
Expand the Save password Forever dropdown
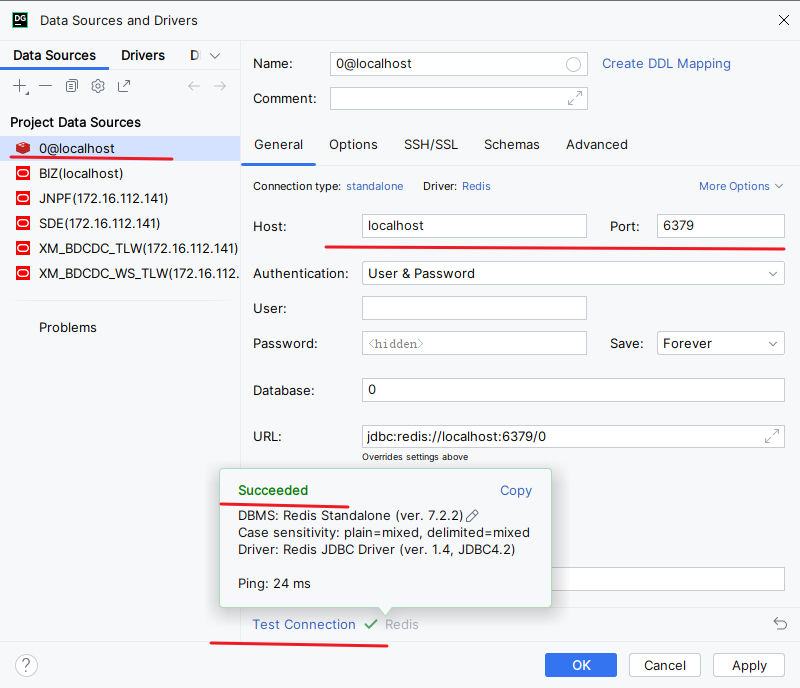point(720,343)
